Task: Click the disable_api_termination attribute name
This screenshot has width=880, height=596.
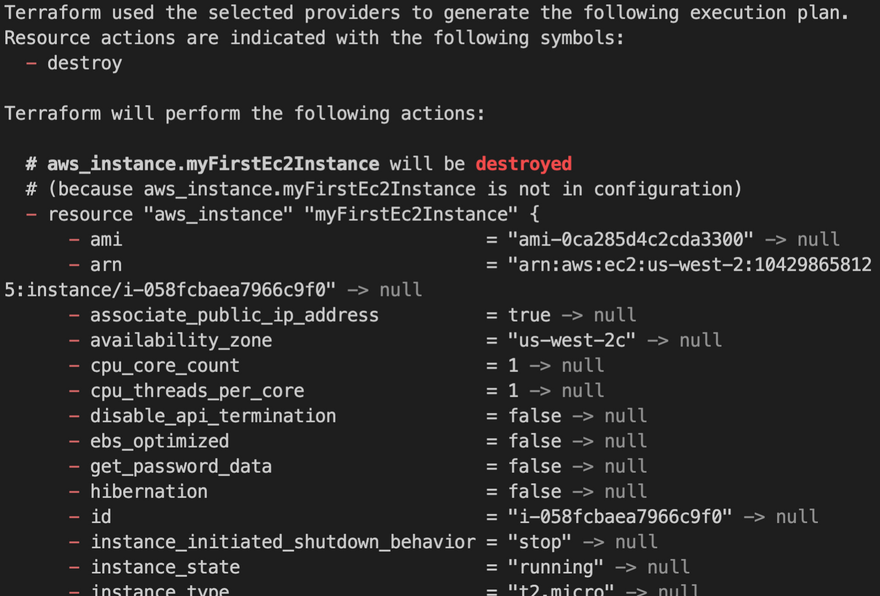Action: click(213, 416)
